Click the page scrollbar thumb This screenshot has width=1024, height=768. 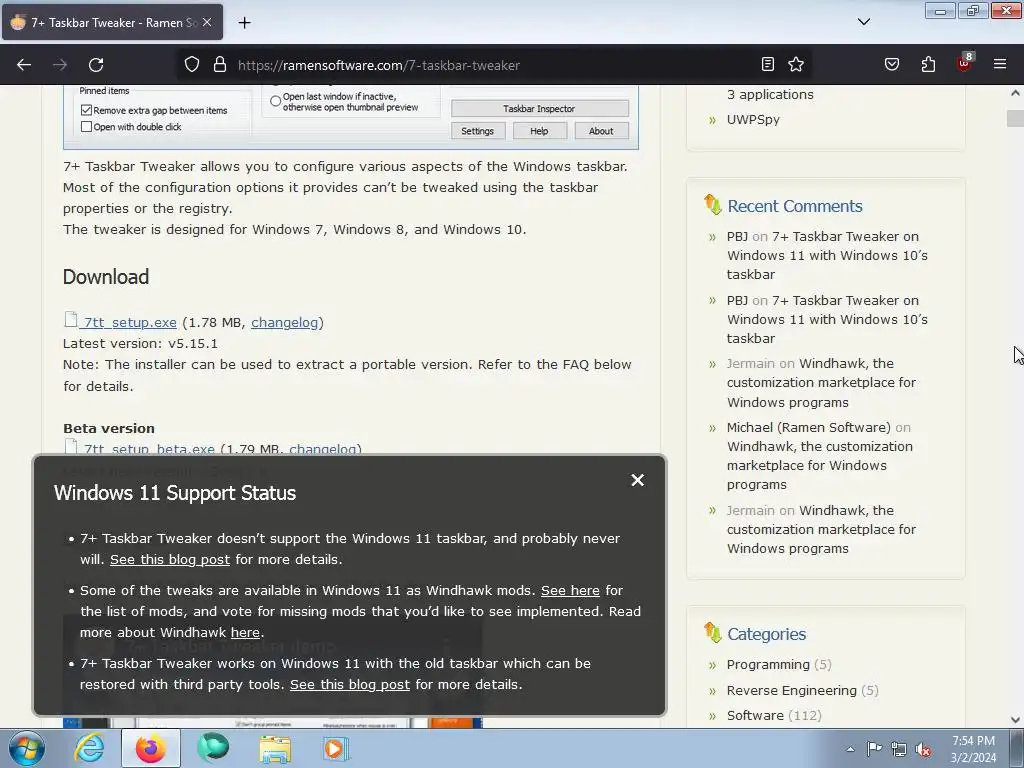point(1015,118)
